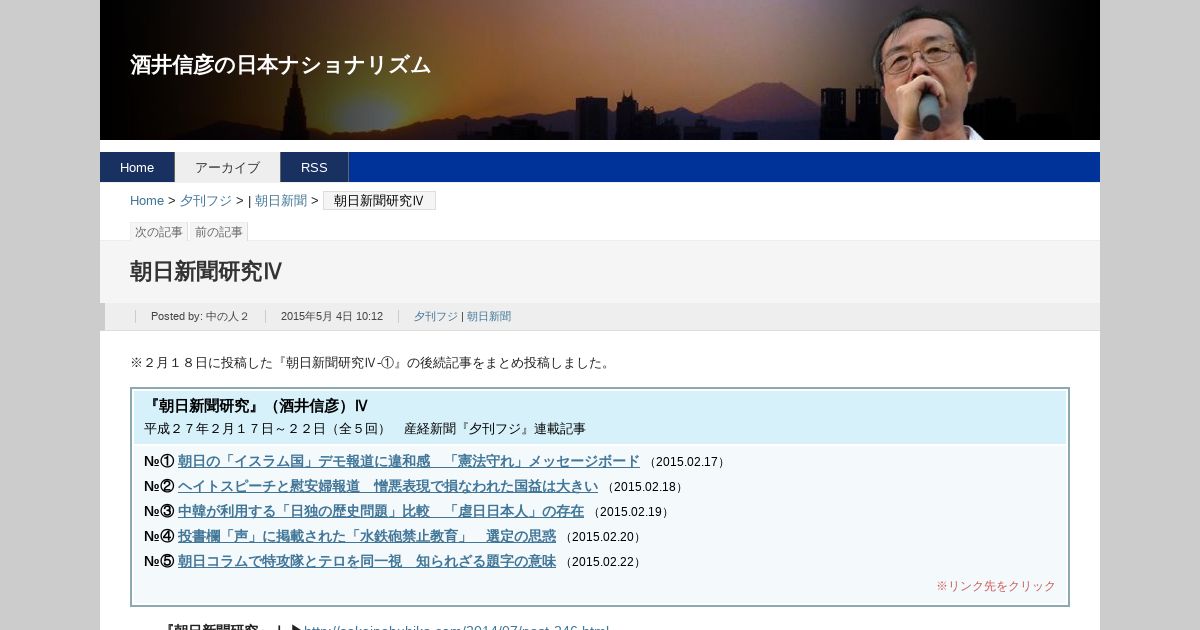Open 夕刊フジ breadcrumb category

(x=206, y=201)
